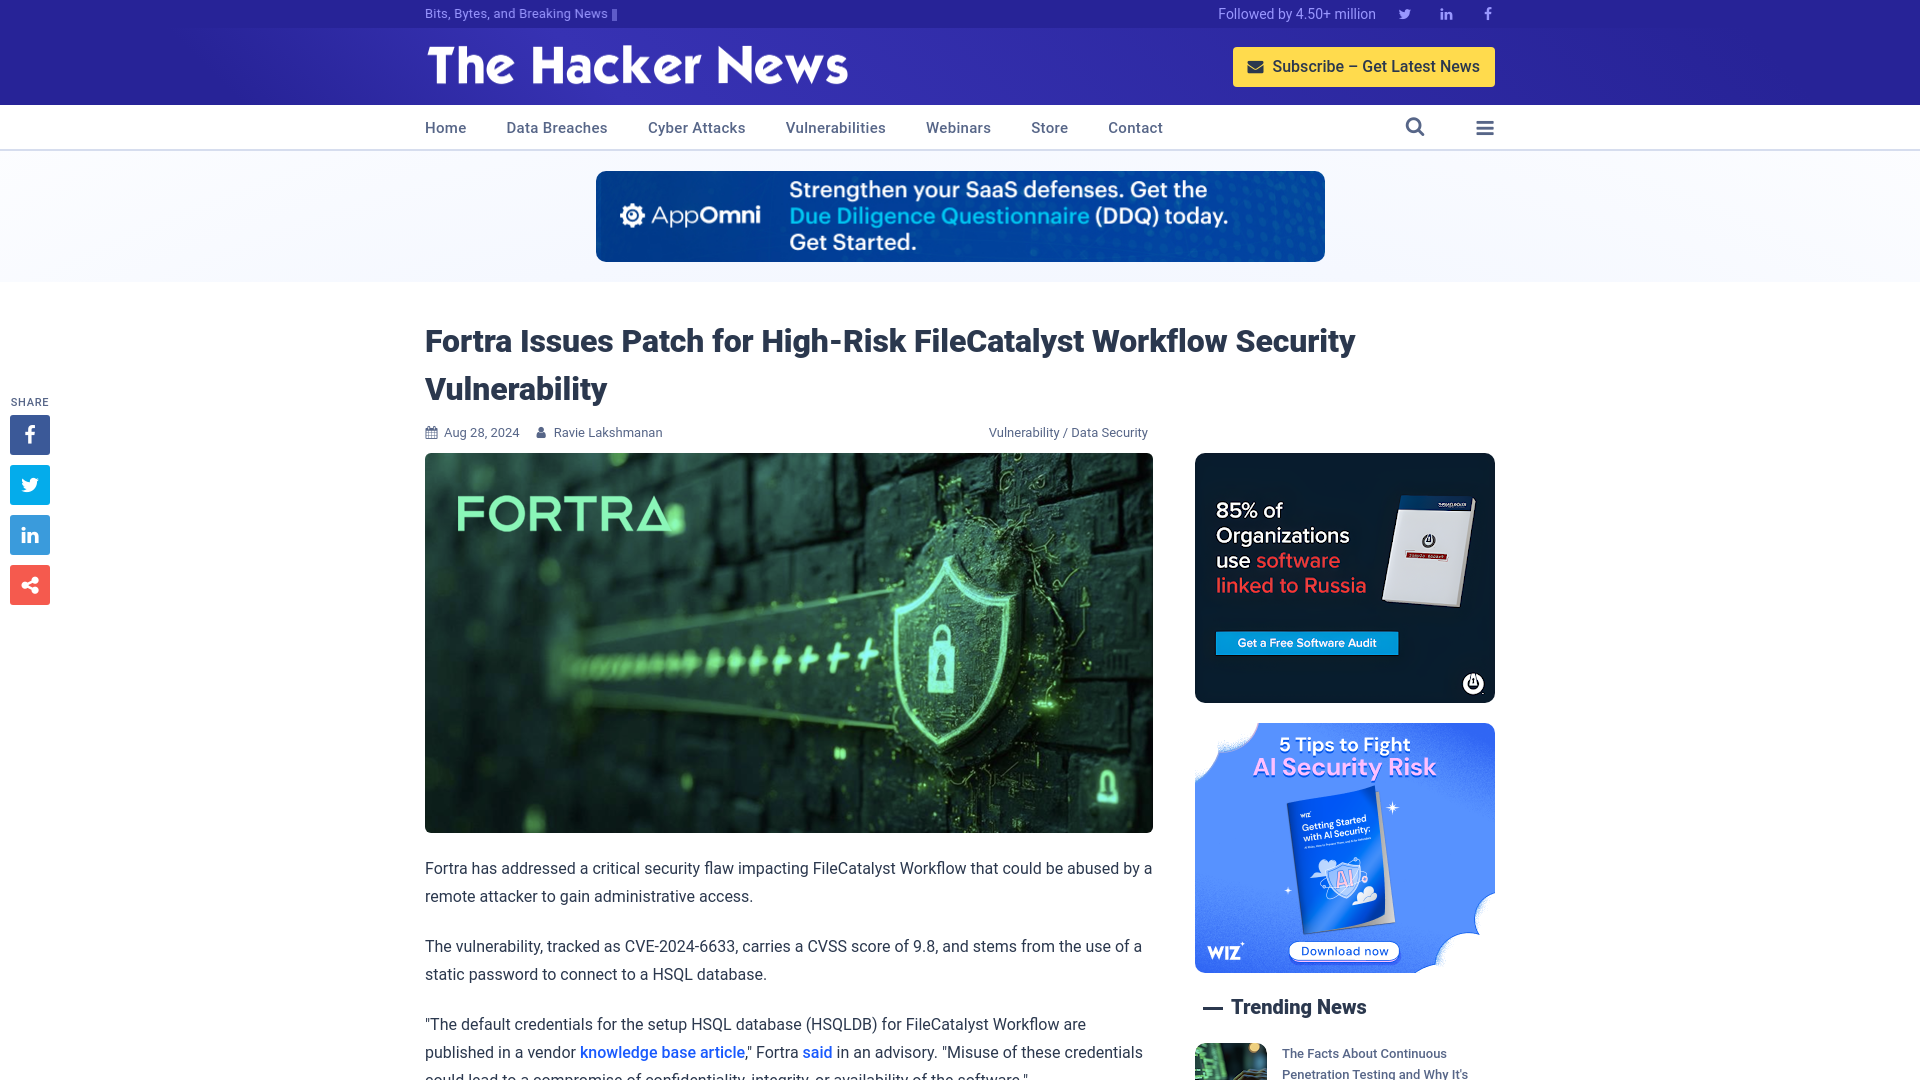Click the generic share icon

tap(29, 584)
